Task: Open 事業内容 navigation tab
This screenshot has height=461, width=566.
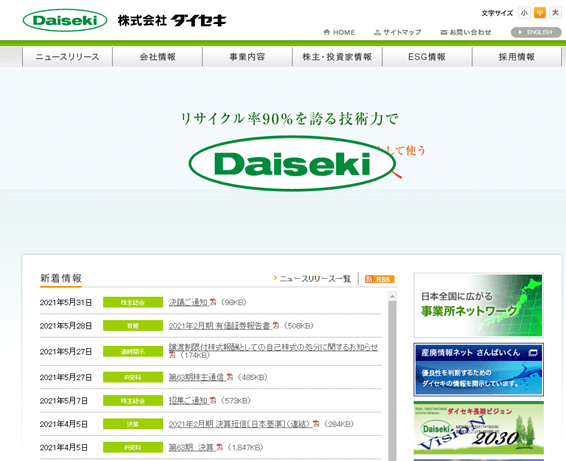Action: click(x=247, y=57)
